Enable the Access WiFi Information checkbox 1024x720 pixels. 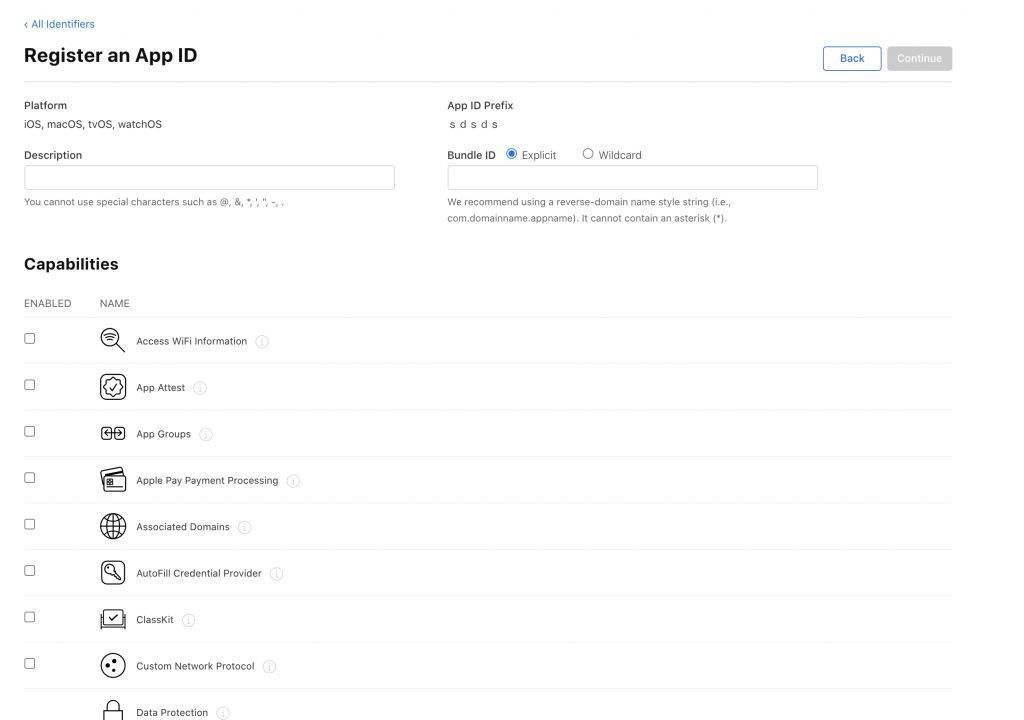click(x=29, y=338)
